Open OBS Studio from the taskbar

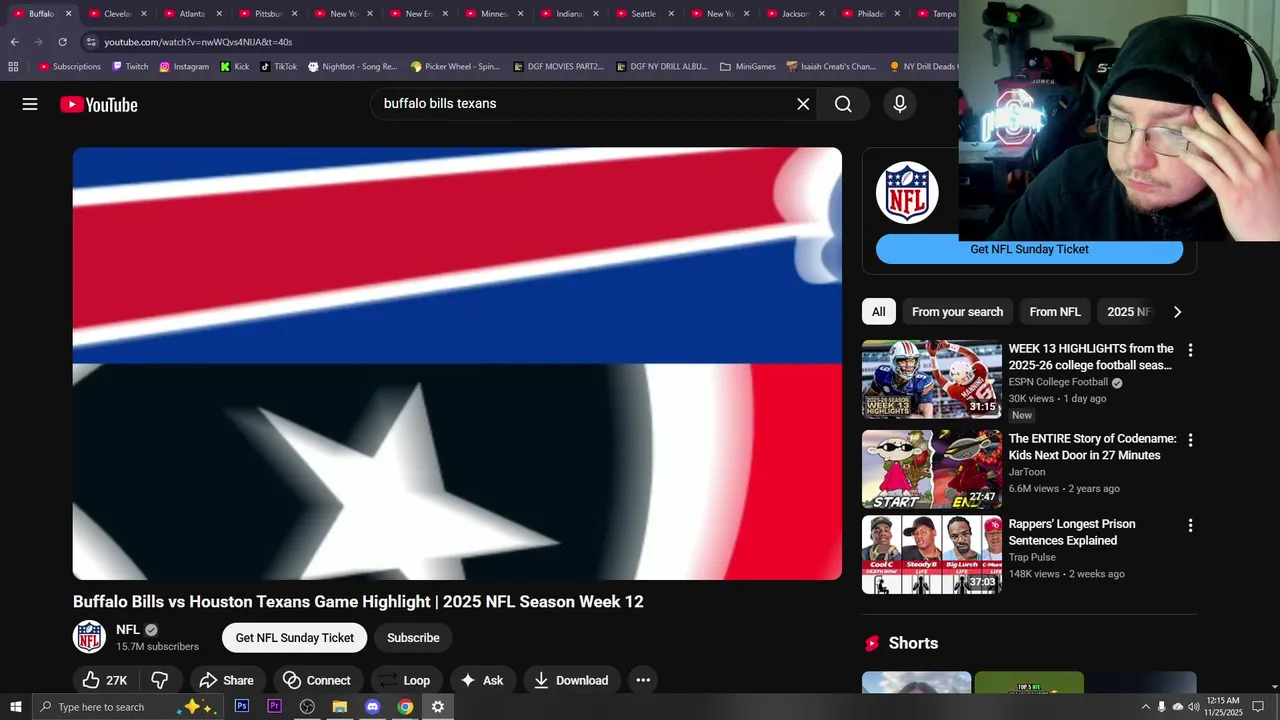click(x=307, y=707)
